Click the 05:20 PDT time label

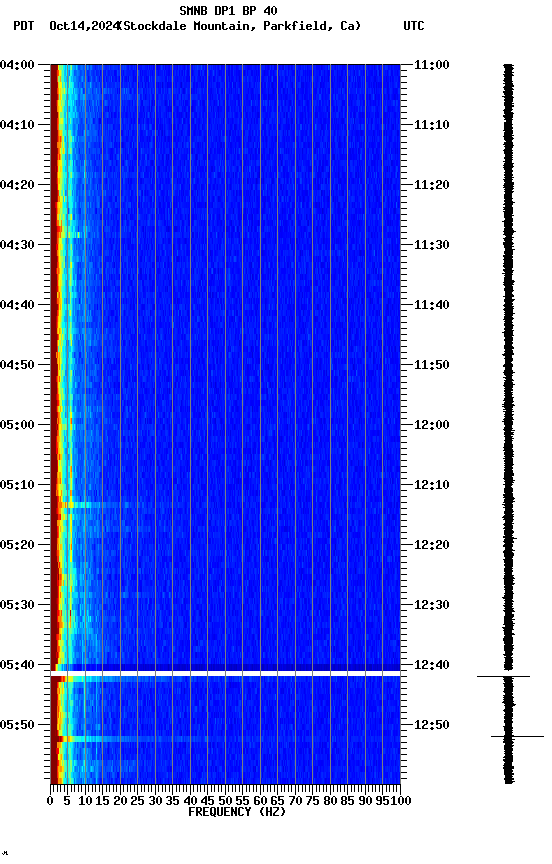click(x=17, y=545)
